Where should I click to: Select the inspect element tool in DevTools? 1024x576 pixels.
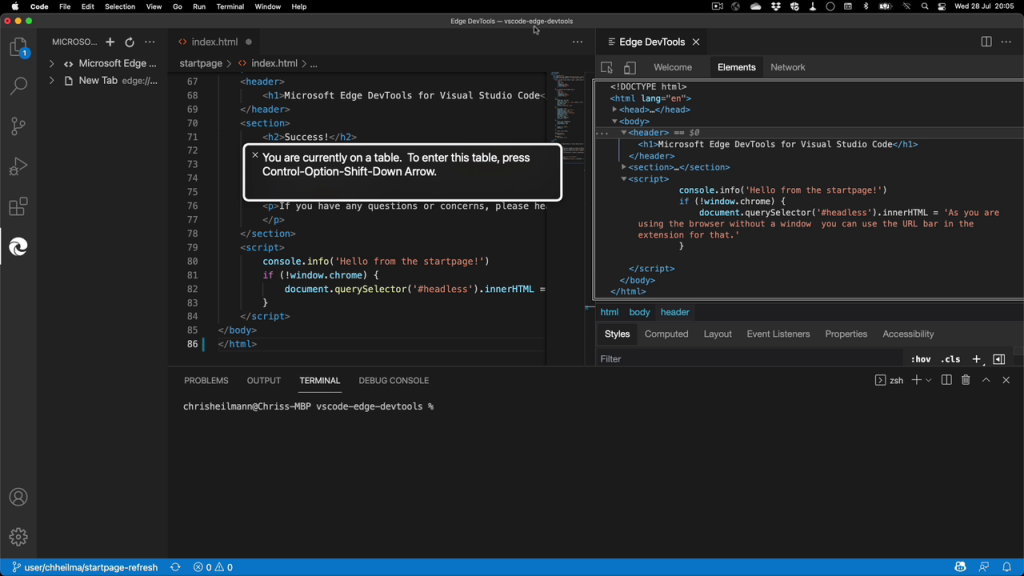607,67
